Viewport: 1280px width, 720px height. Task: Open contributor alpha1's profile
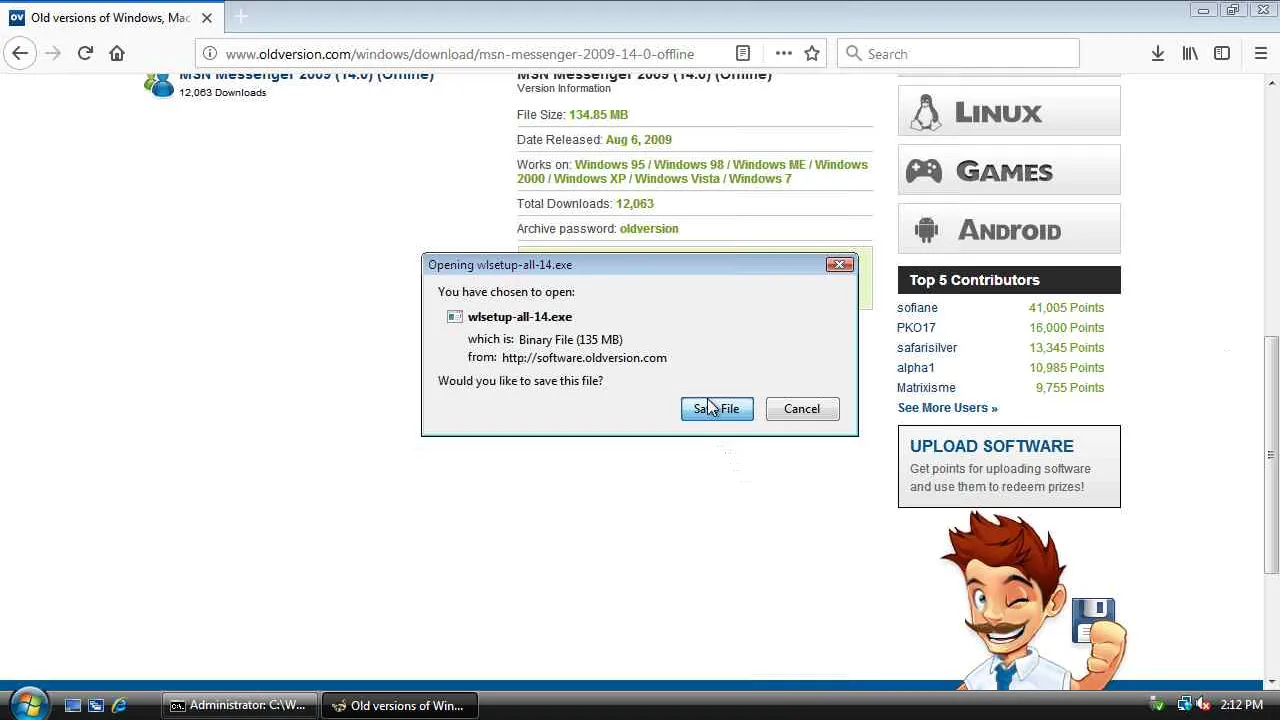916,368
